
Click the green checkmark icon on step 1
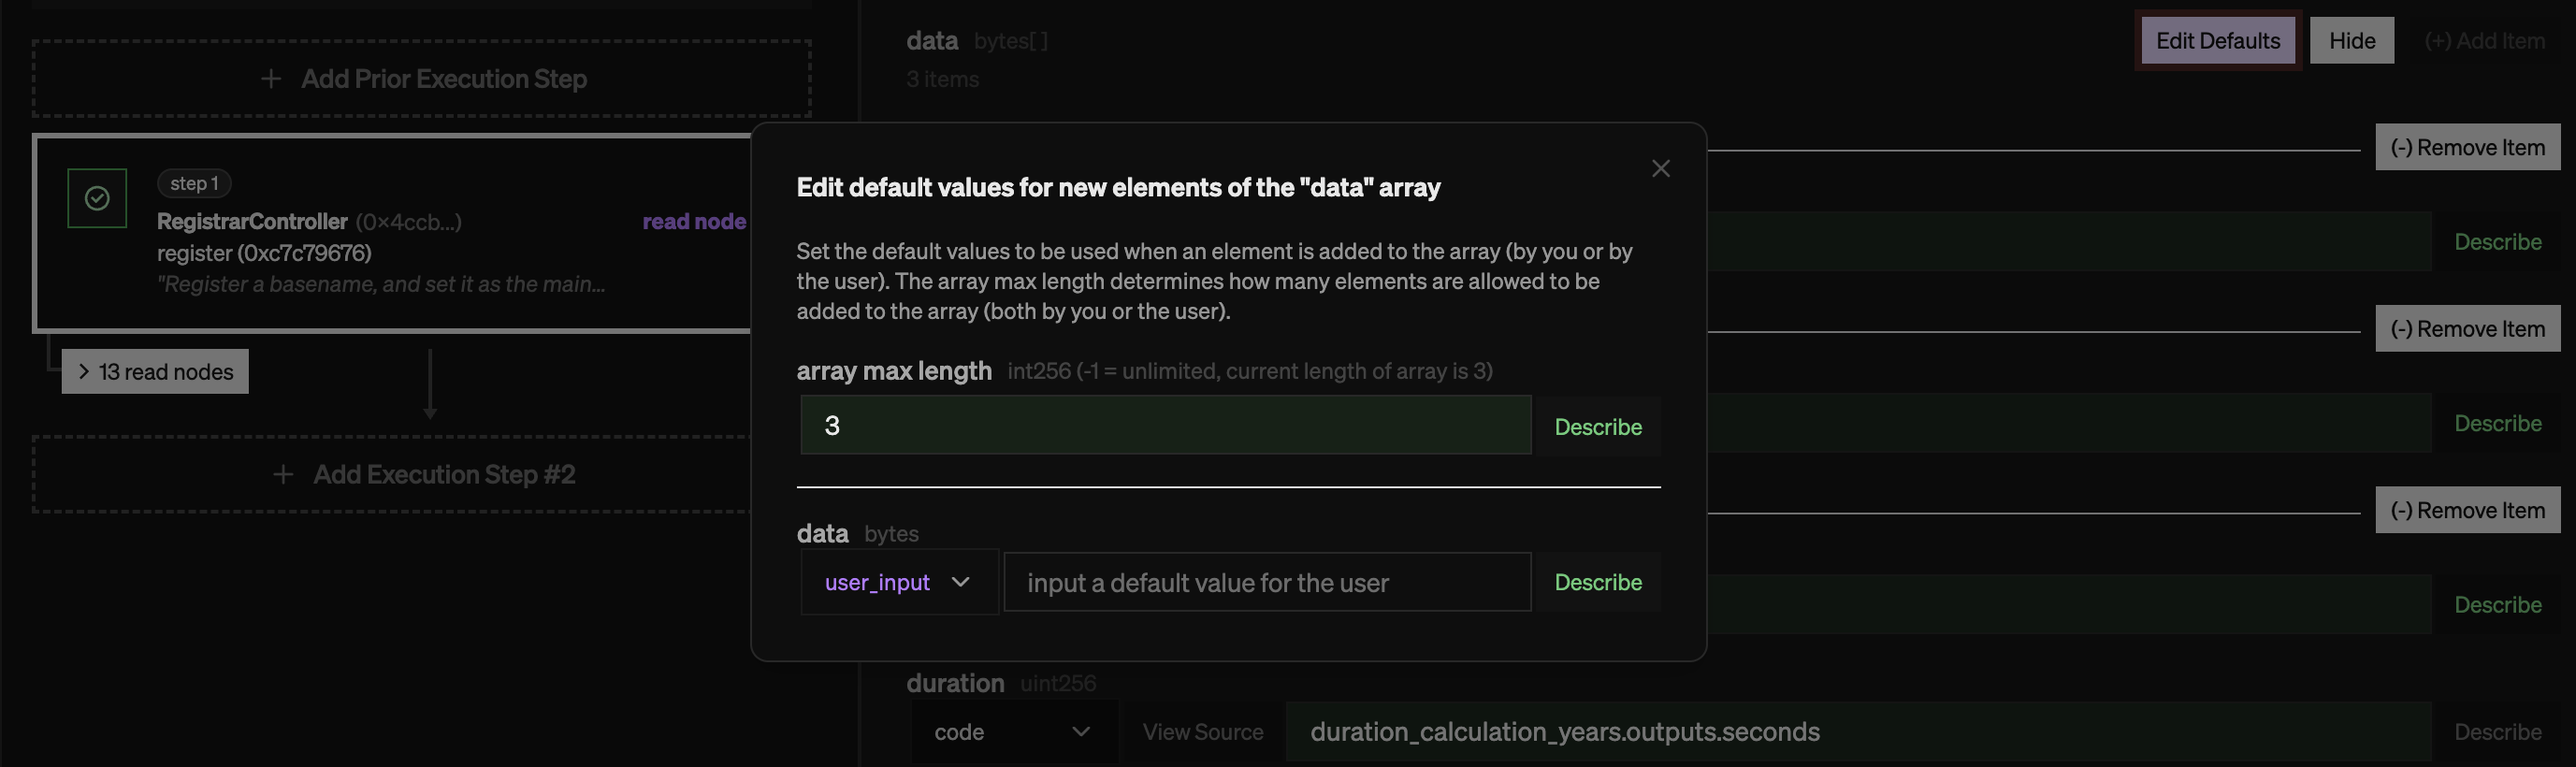click(96, 197)
